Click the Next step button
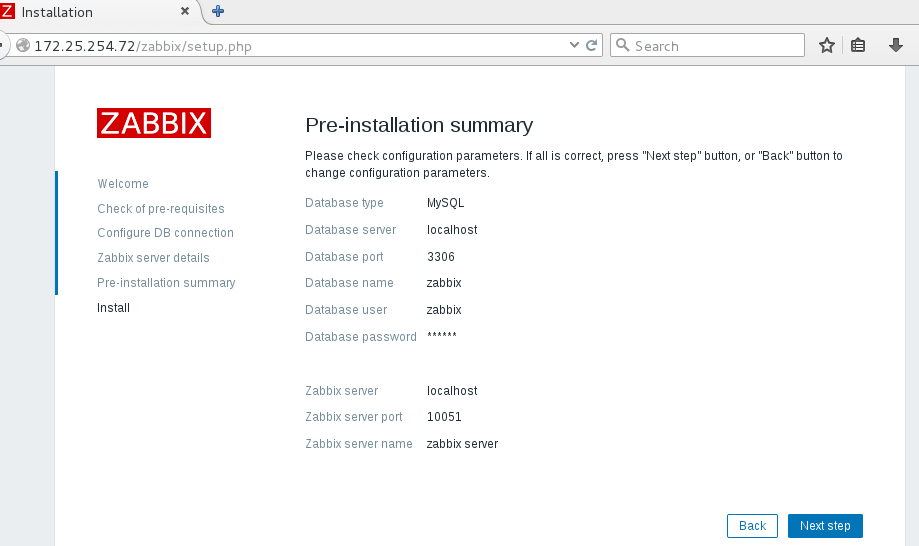Screen dimensions: 919x546 tap(825, 525)
